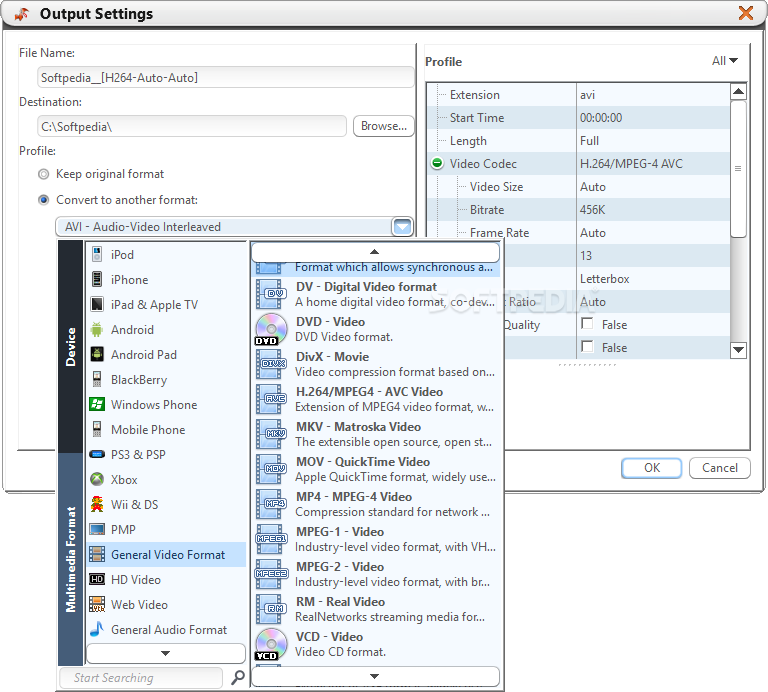Click the MKV film icon
The height and width of the screenshot is (692, 768).
click(271, 434)
